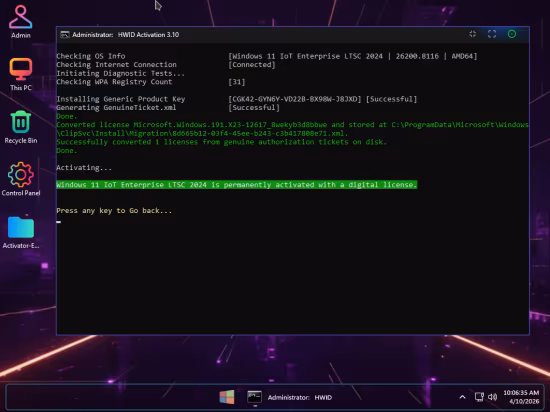
Task: Click the "[31]" registry count value
Action: [x=237, y=82]
